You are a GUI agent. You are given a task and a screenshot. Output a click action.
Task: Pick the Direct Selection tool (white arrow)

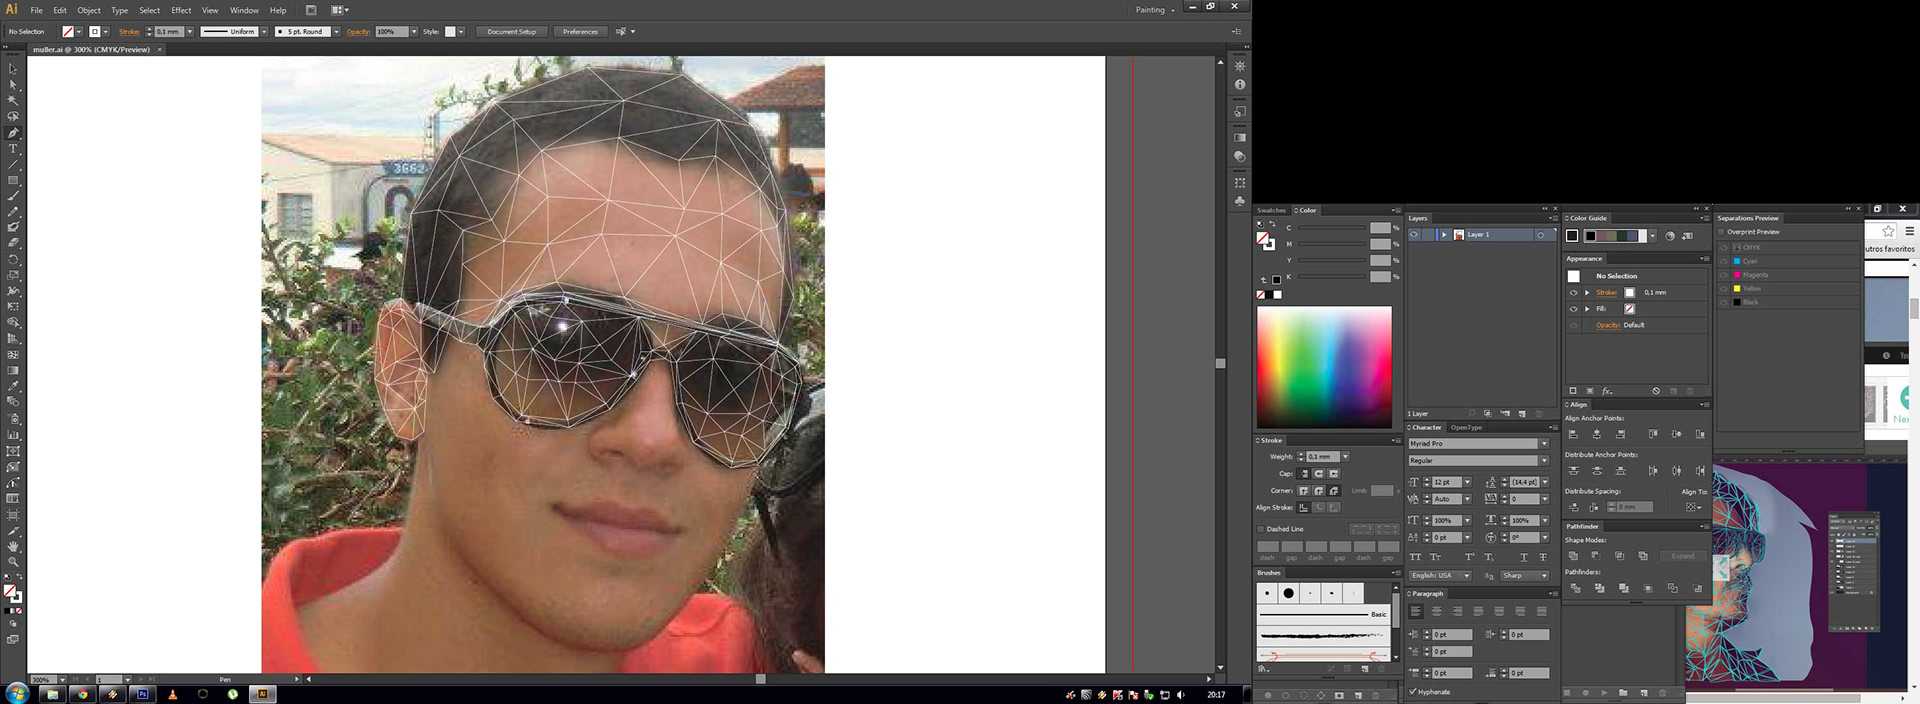13,84
